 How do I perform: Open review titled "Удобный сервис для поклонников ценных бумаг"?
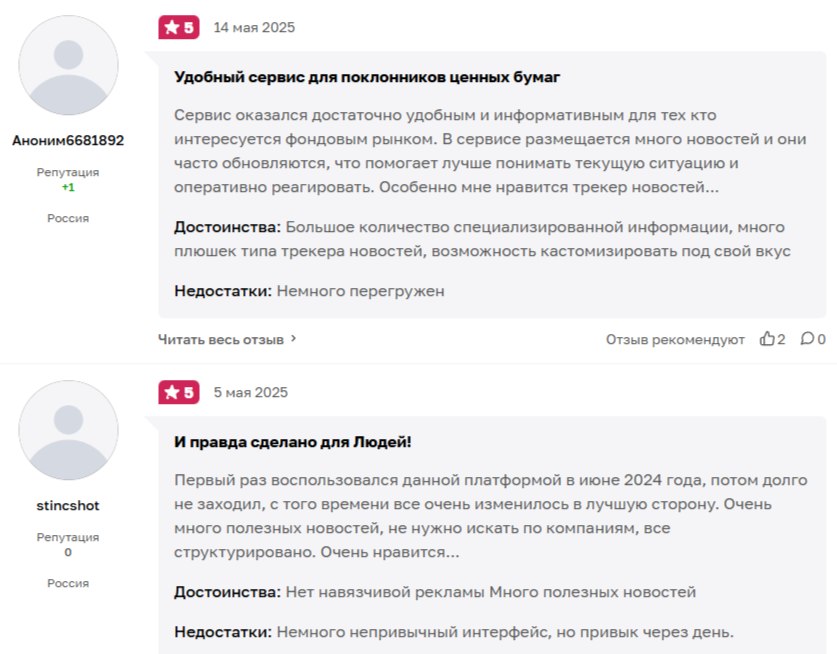coord(367,77)
